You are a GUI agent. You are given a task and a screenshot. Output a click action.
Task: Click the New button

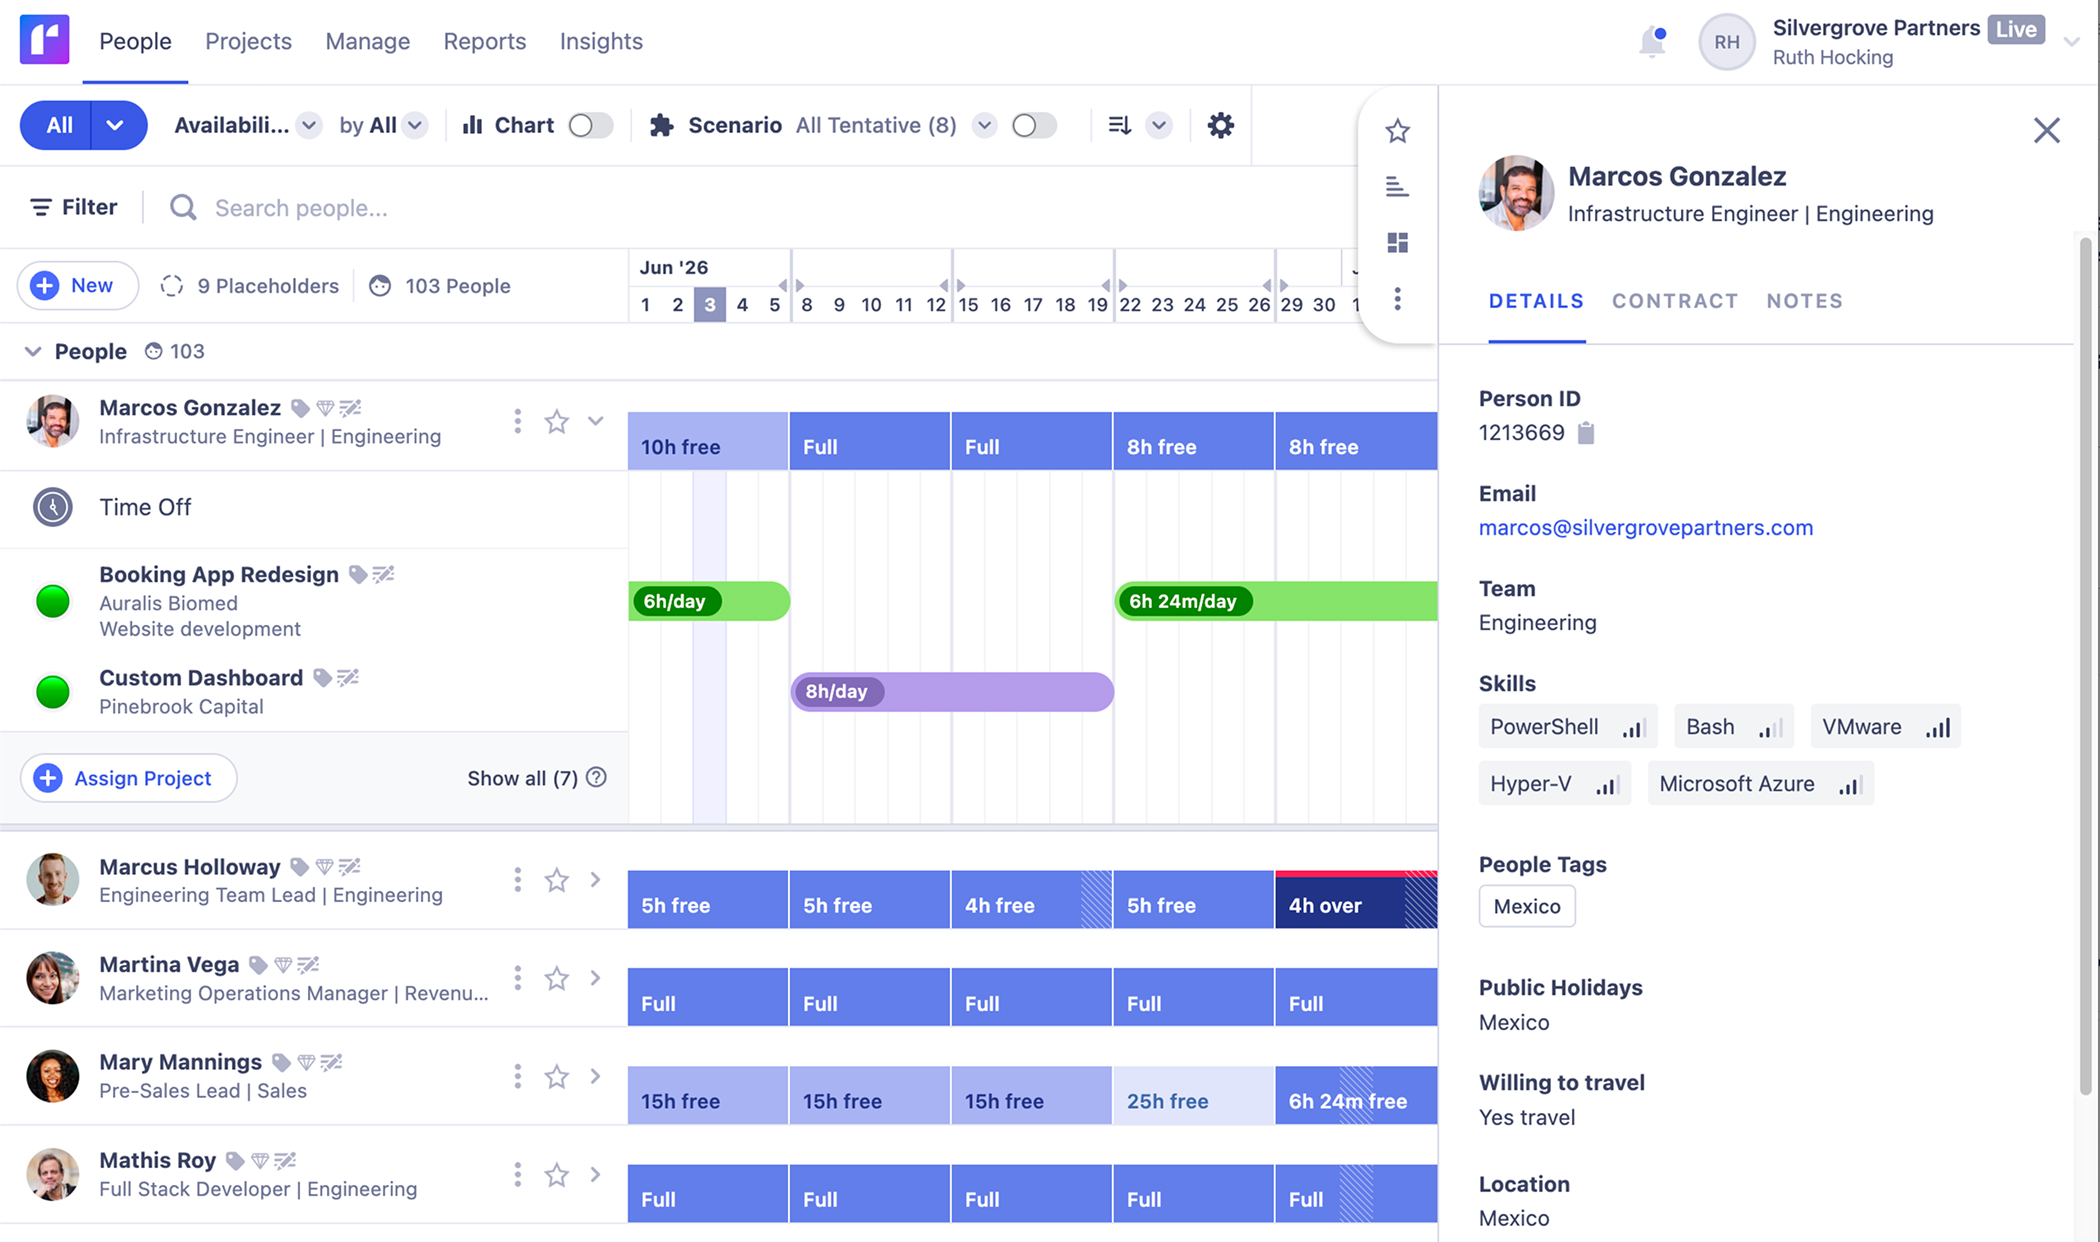77,286
